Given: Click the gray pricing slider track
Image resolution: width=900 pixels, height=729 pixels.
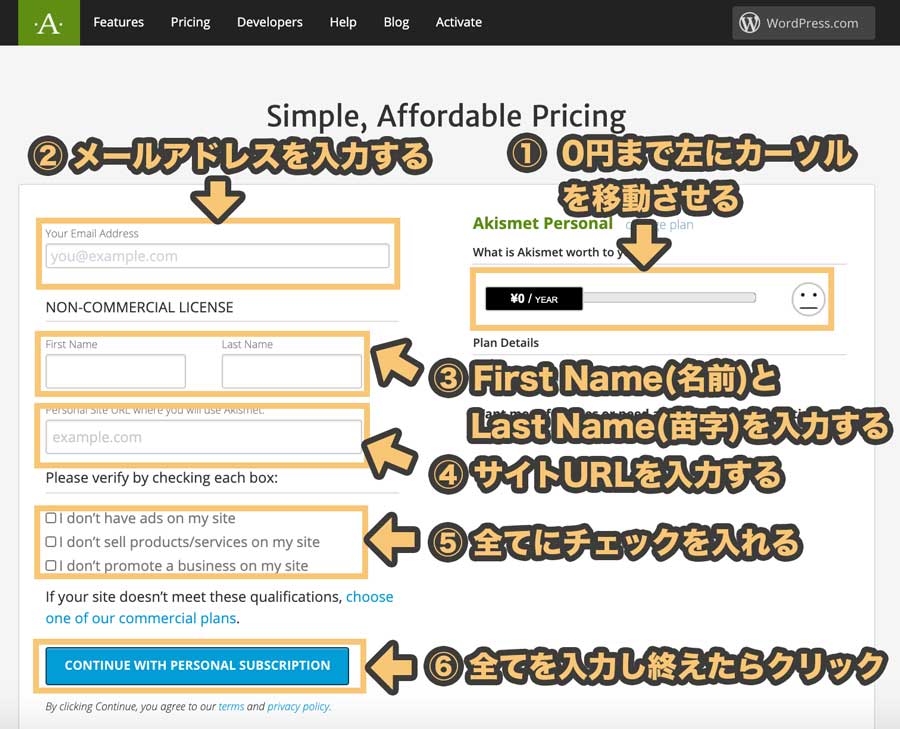Looking at the screenshot, I should (x=669, y=297).
